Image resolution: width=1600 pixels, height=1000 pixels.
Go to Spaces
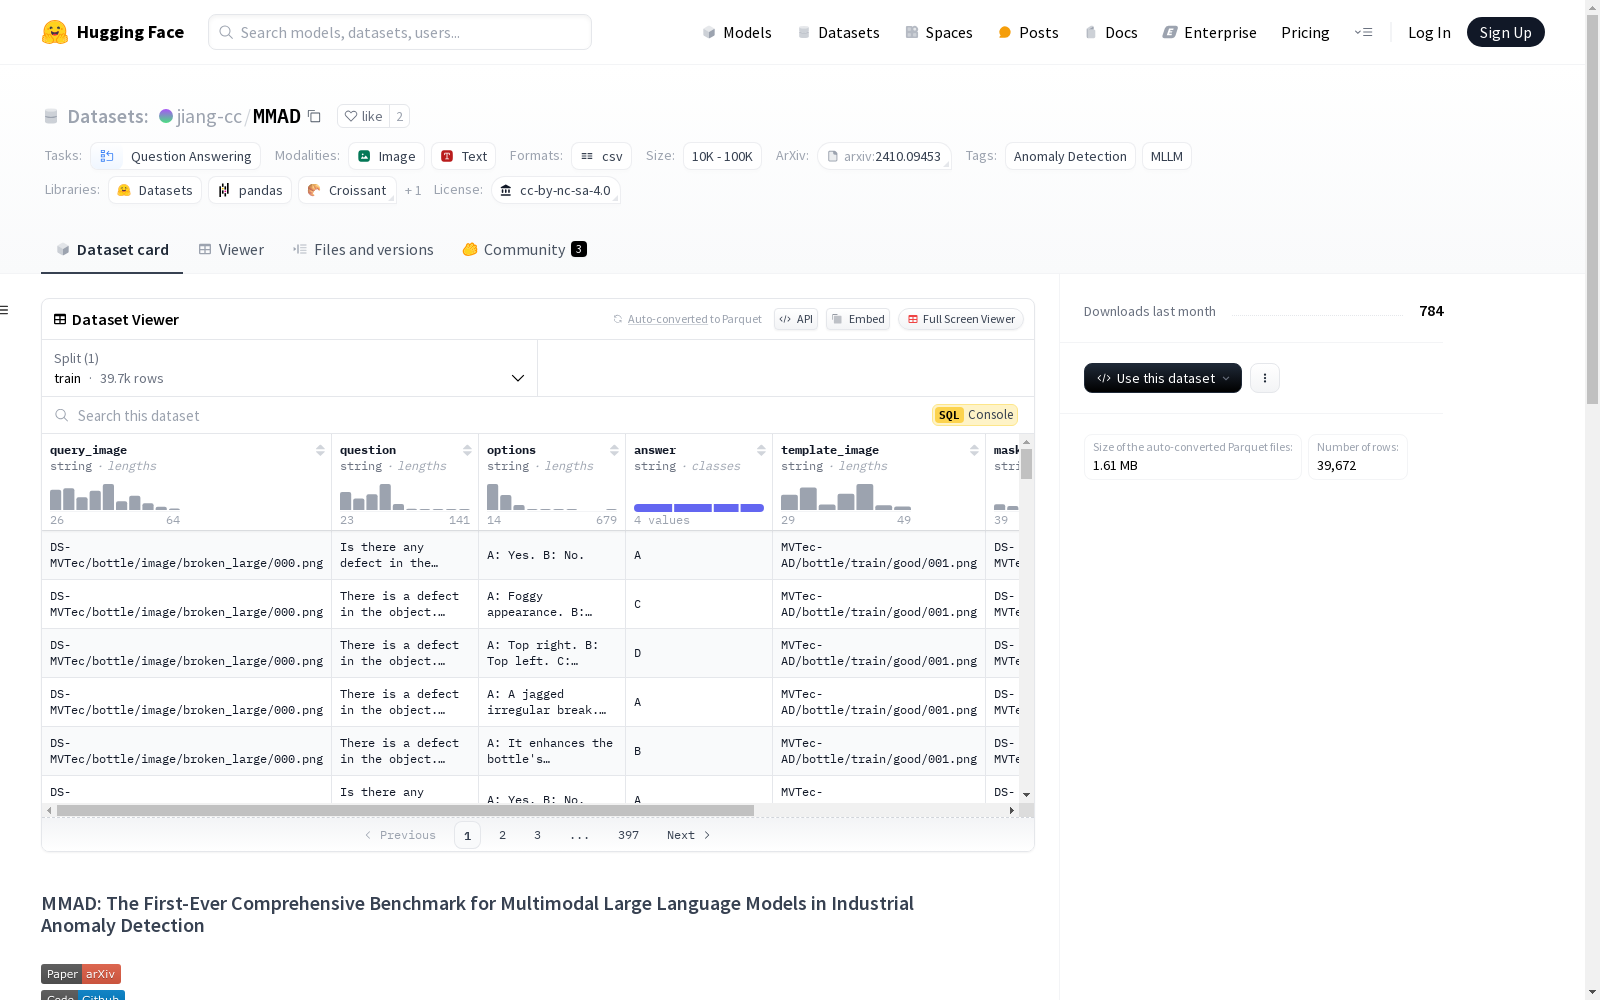pyautogui.click(x=938, y=32)
